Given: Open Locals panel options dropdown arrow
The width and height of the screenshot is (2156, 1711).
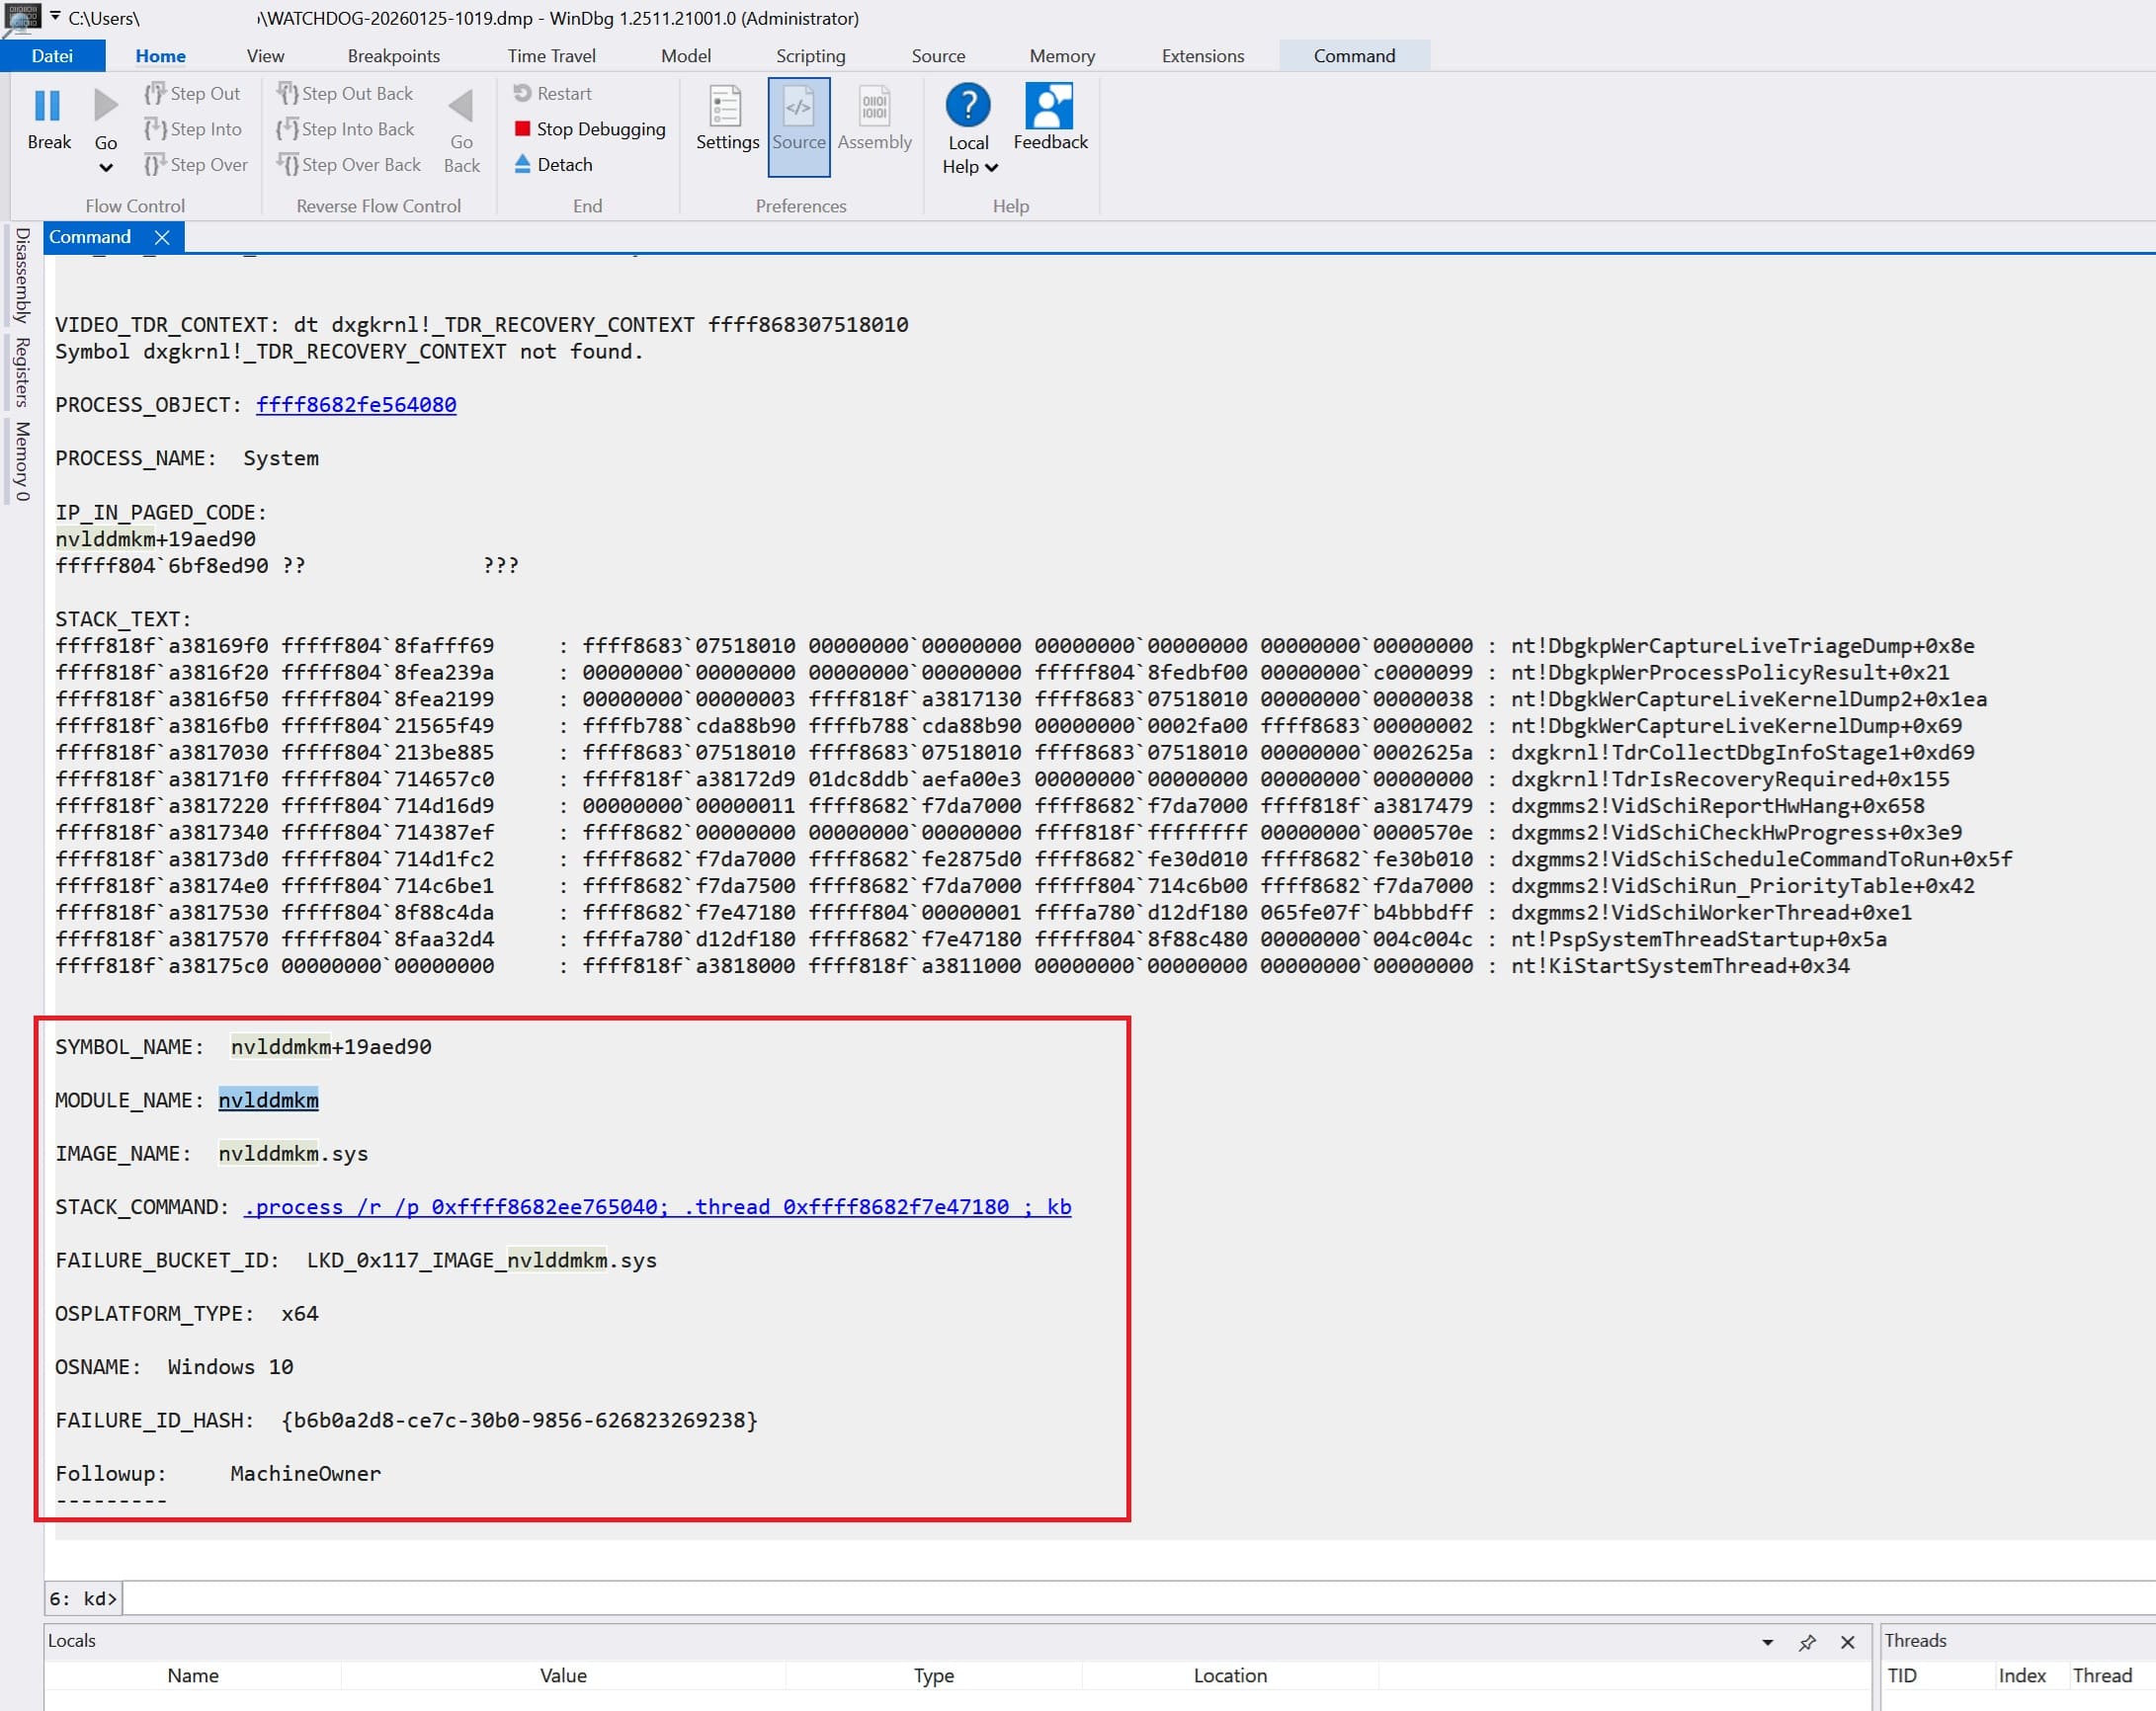Looking at the screenshot, I should point(1767,1643).
